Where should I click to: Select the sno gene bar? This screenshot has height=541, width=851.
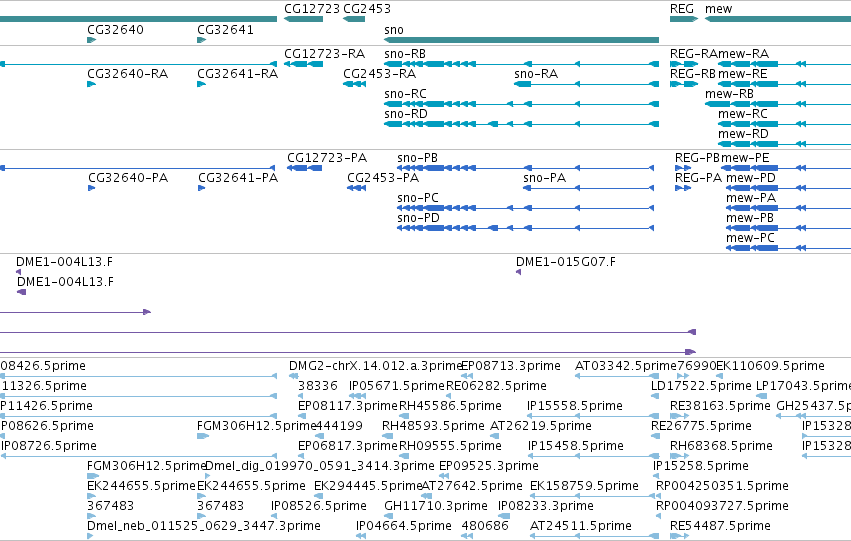tap(521, 40)
